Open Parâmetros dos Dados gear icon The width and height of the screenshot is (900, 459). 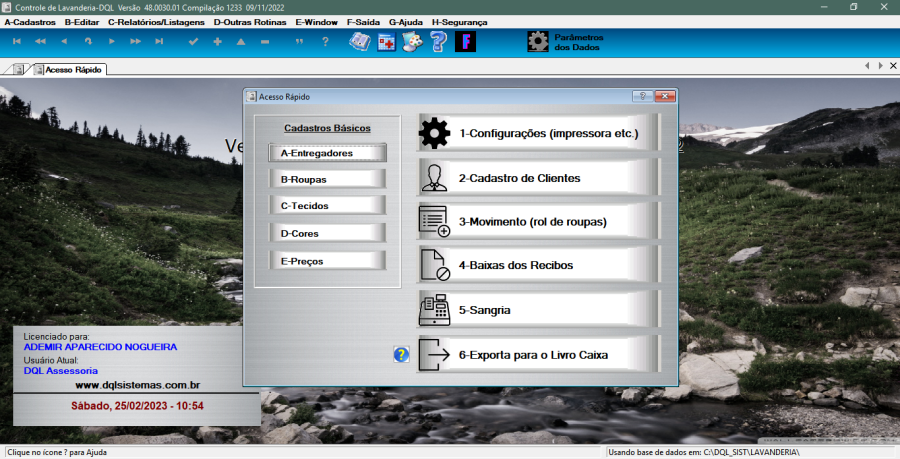538,41
